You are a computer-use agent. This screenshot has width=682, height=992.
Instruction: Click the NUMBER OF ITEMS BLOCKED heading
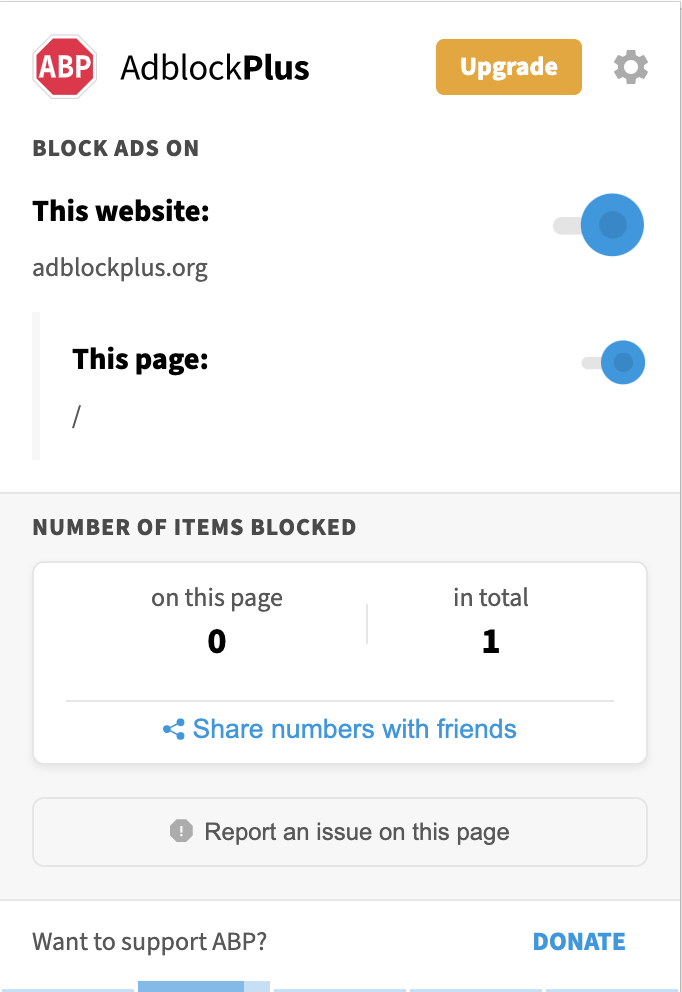point(194,527)
